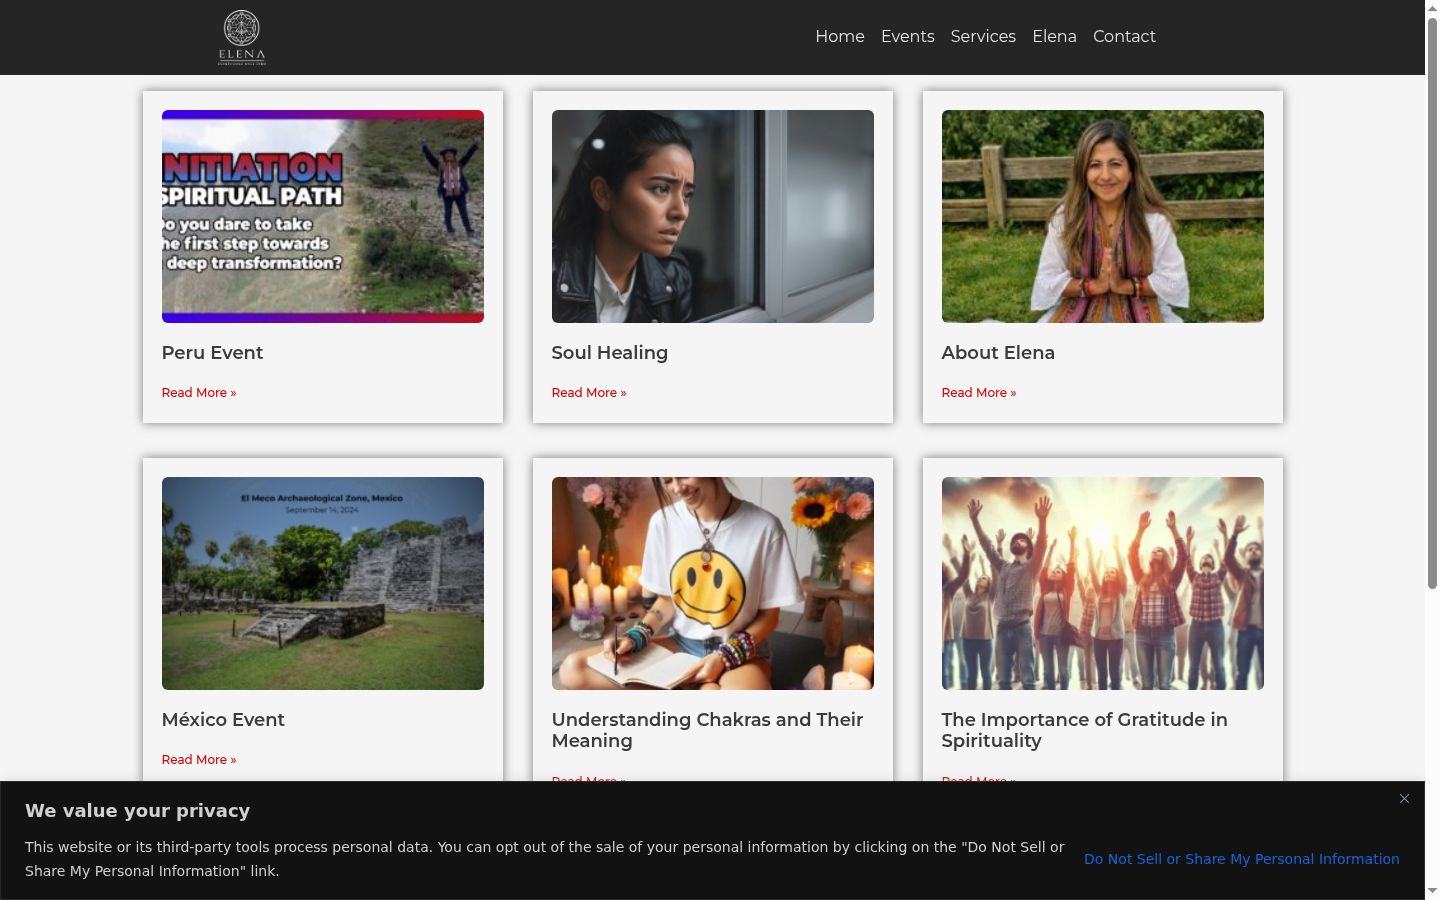Open Understanding Chakras and Their Meaning title

click(x=707, y=730)
